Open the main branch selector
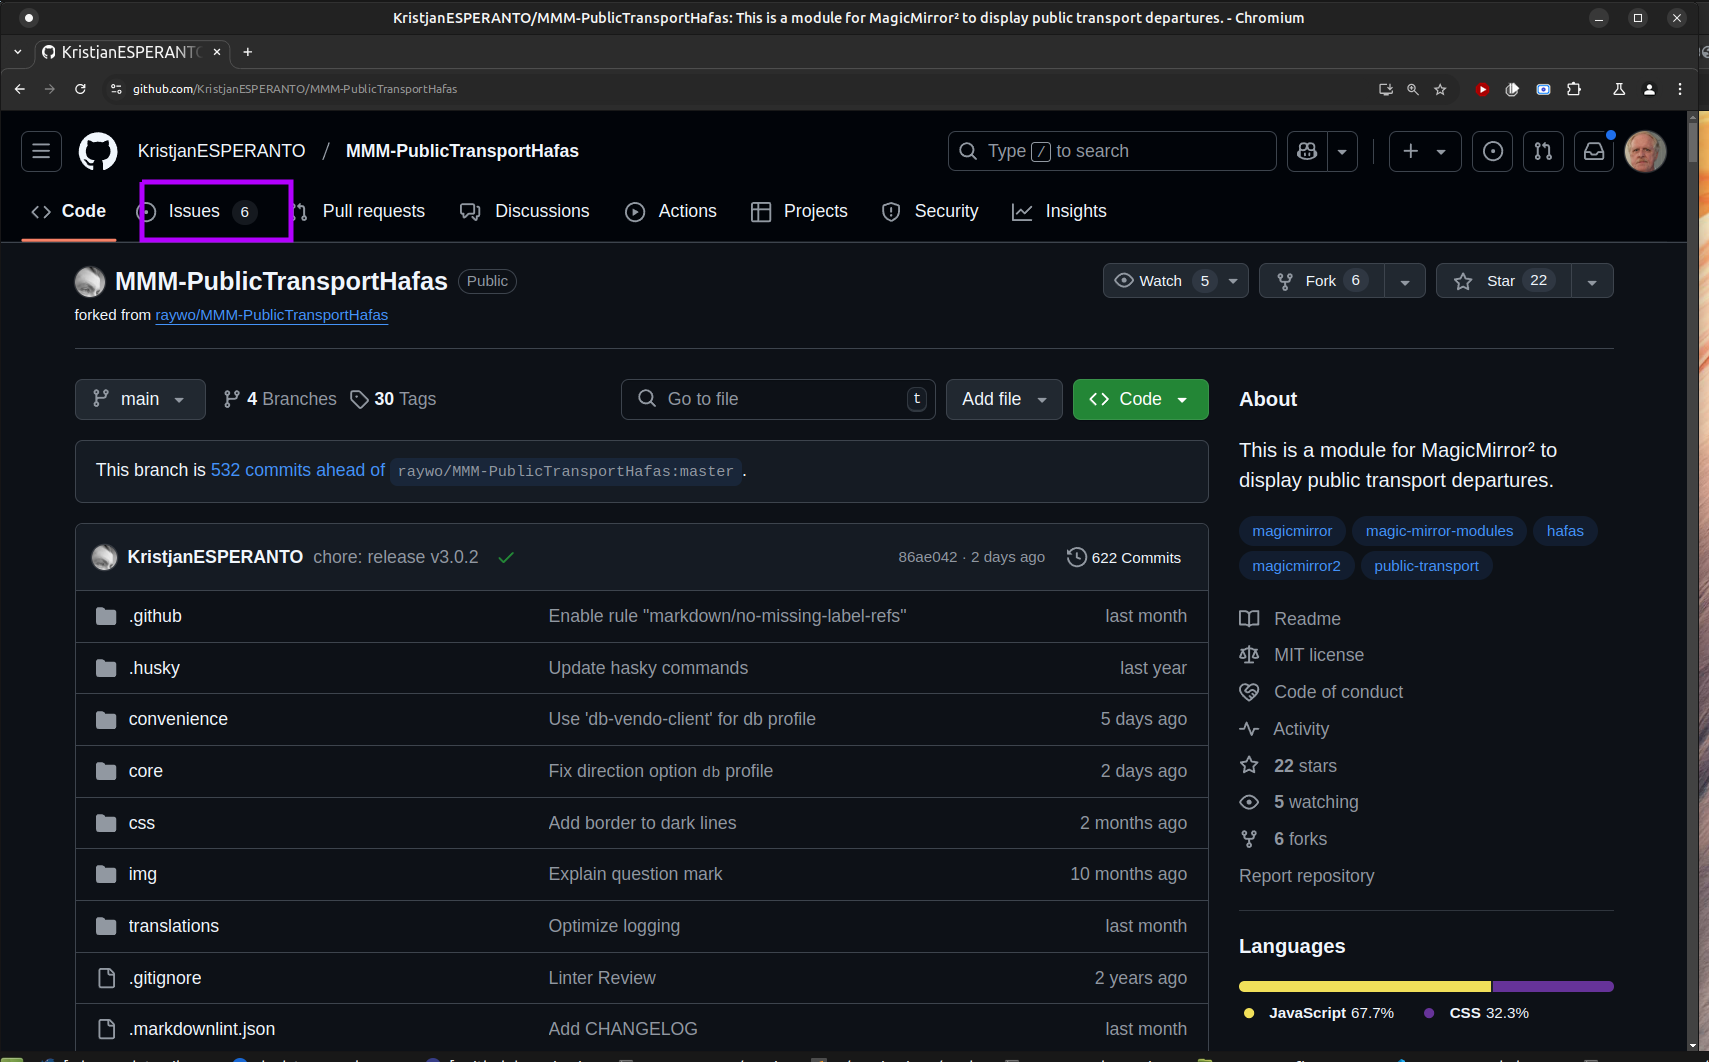1709x1062 pixels. click(x=140, y=399)
